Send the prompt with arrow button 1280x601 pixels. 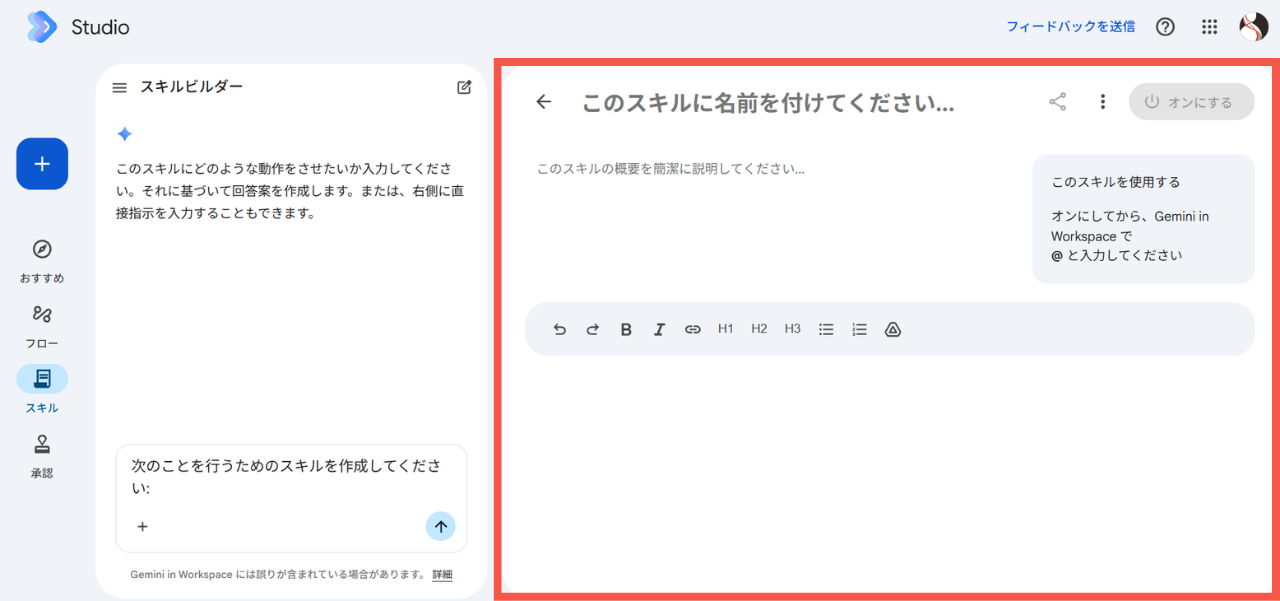(441, 526)
